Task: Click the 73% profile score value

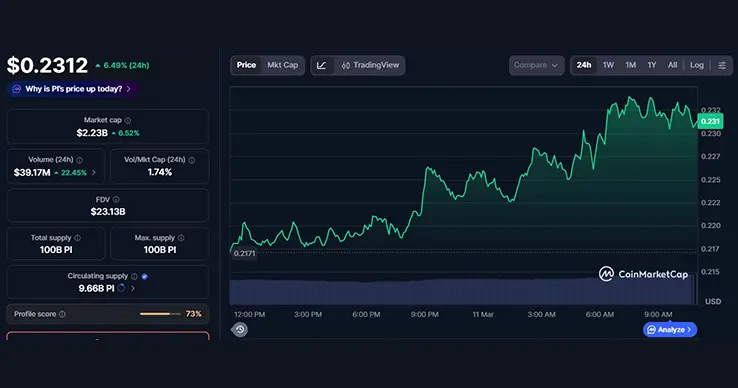Action: click(x=193, y=314)
